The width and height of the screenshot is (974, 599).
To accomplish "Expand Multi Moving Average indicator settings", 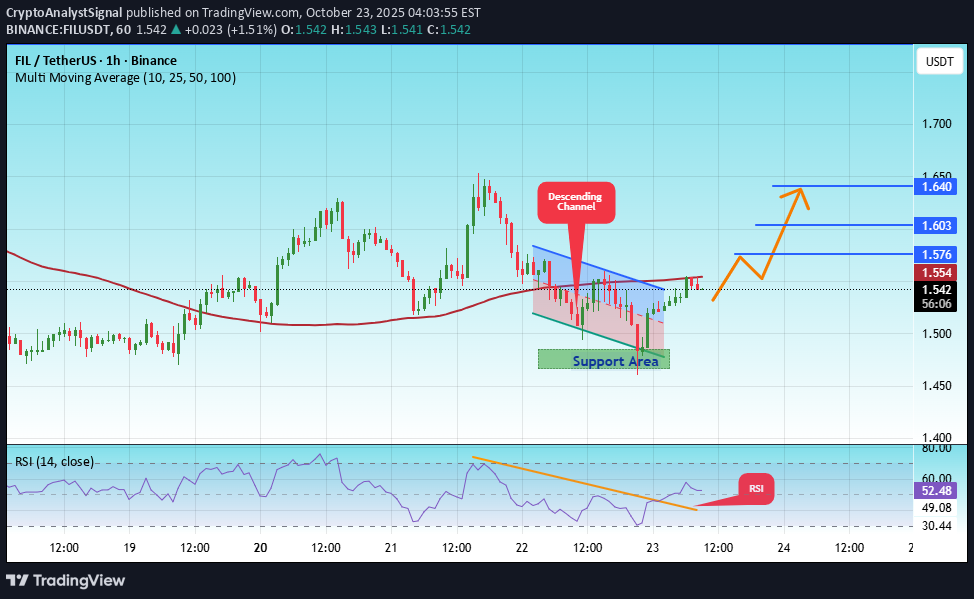I will [125, 78].
